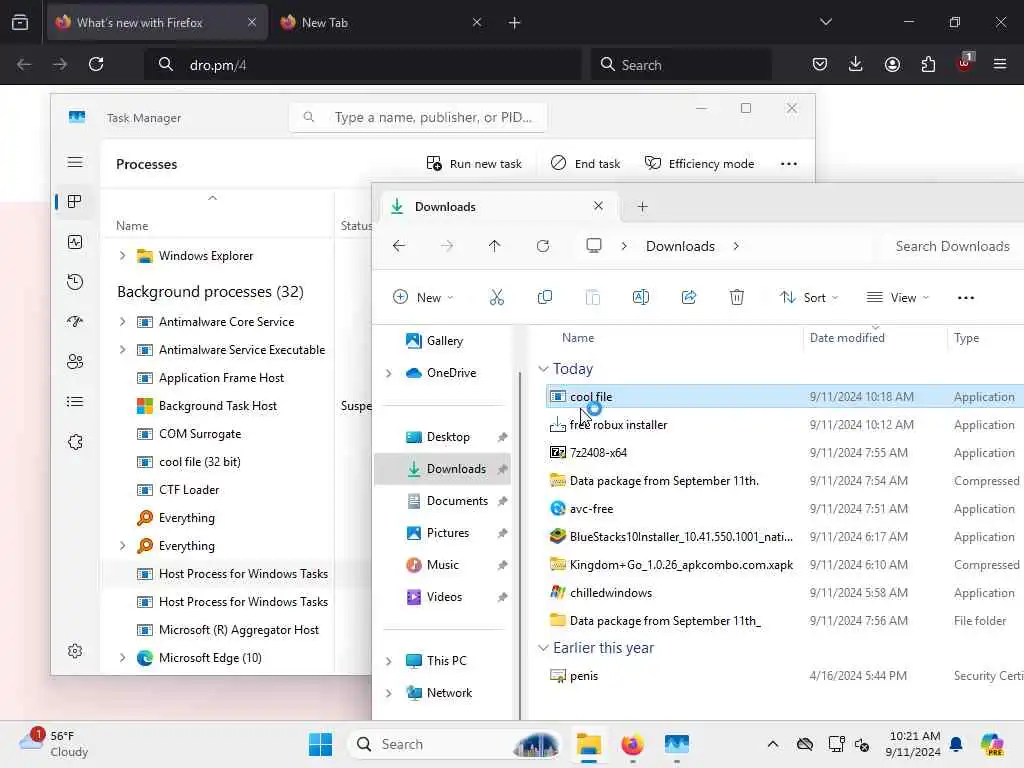Show hidden system tray icons
Image resolution: width=1024 pixels, height=768 pixels.
point(773,744)
